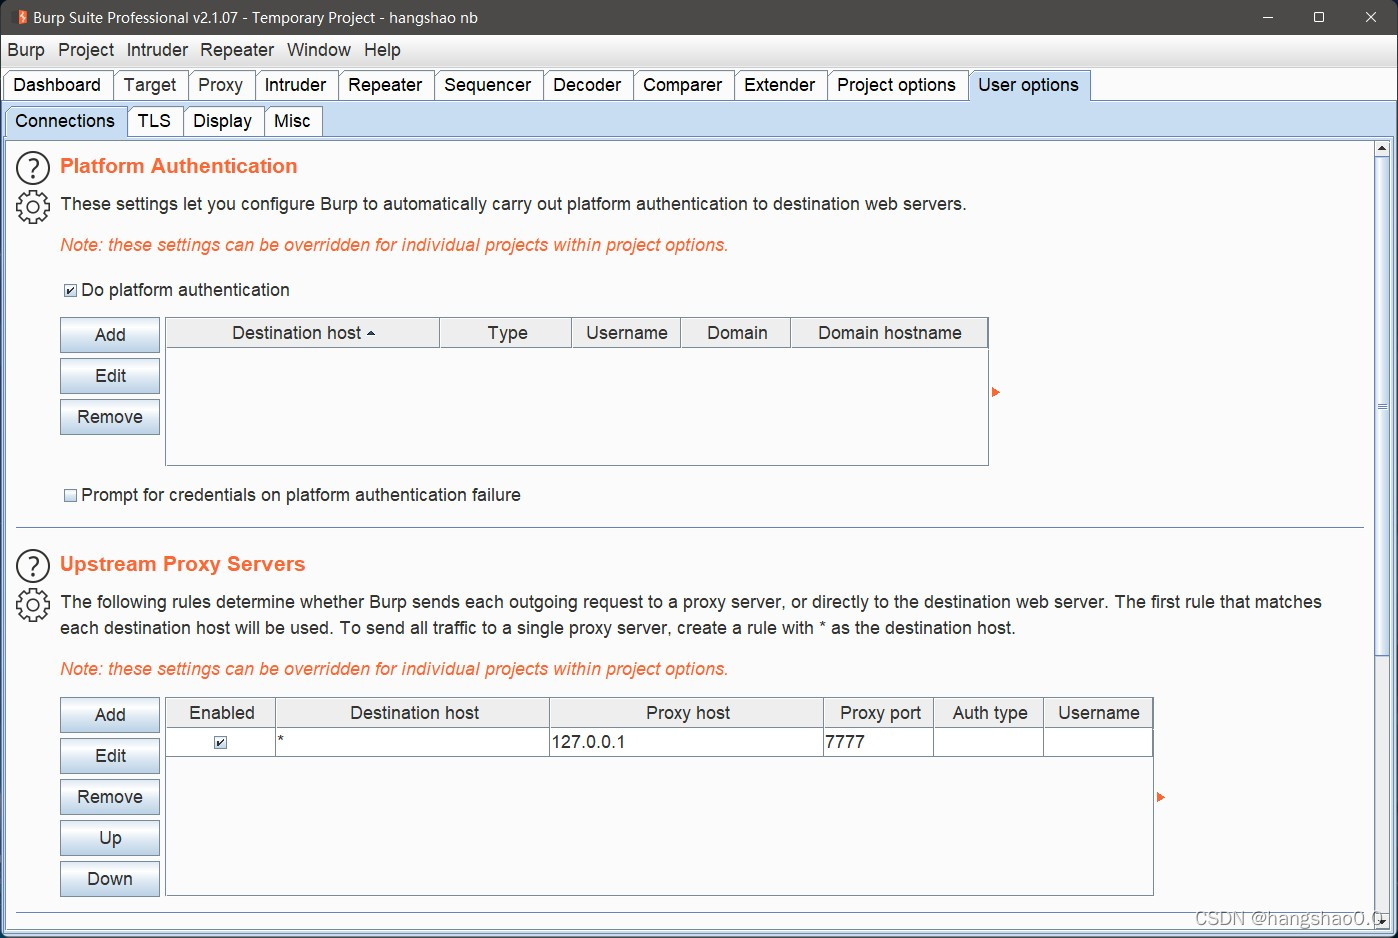Open the Window menu
Screen dimensions: 1398x938
pyautogui.click(x=319, y=50)
